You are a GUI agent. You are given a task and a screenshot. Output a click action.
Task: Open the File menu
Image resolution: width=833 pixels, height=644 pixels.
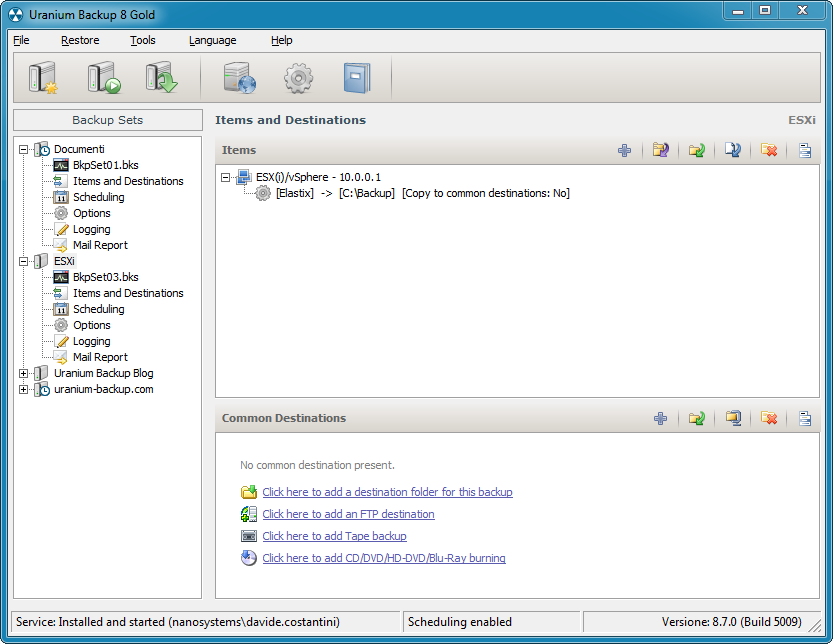click(x=21, y=40)
